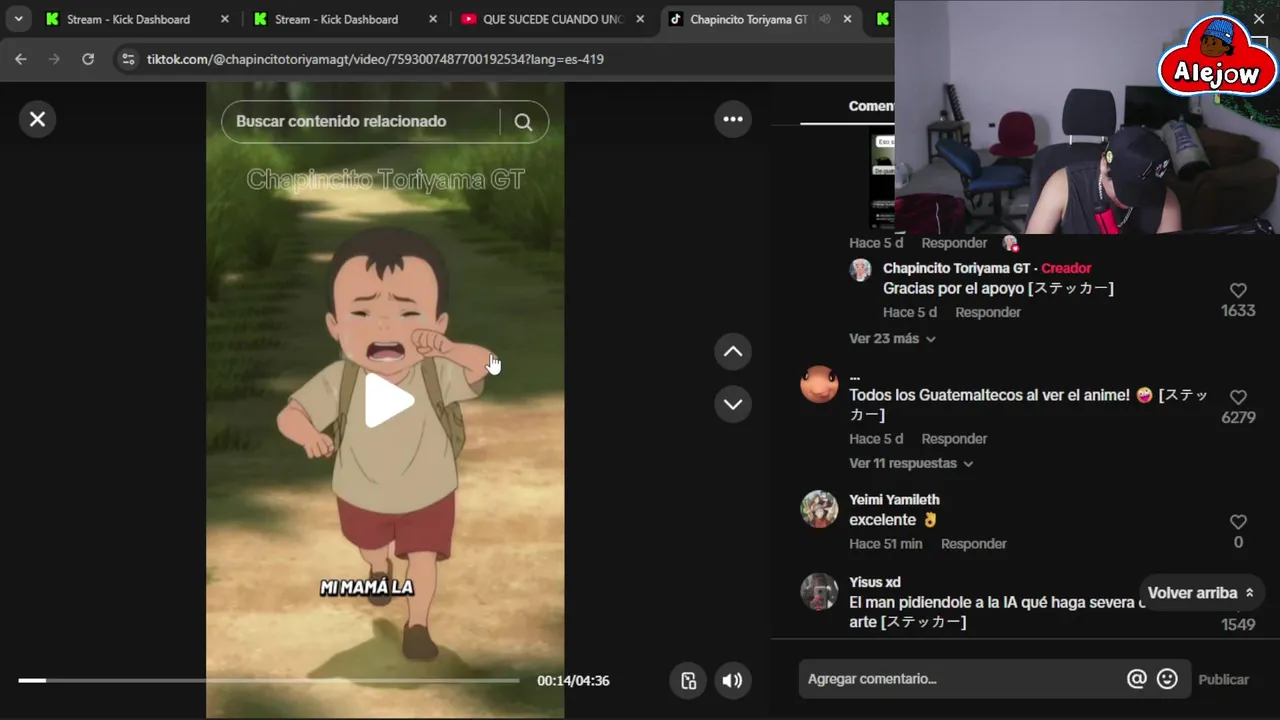Open the three-dots more options menu

(x=733, y=119)
